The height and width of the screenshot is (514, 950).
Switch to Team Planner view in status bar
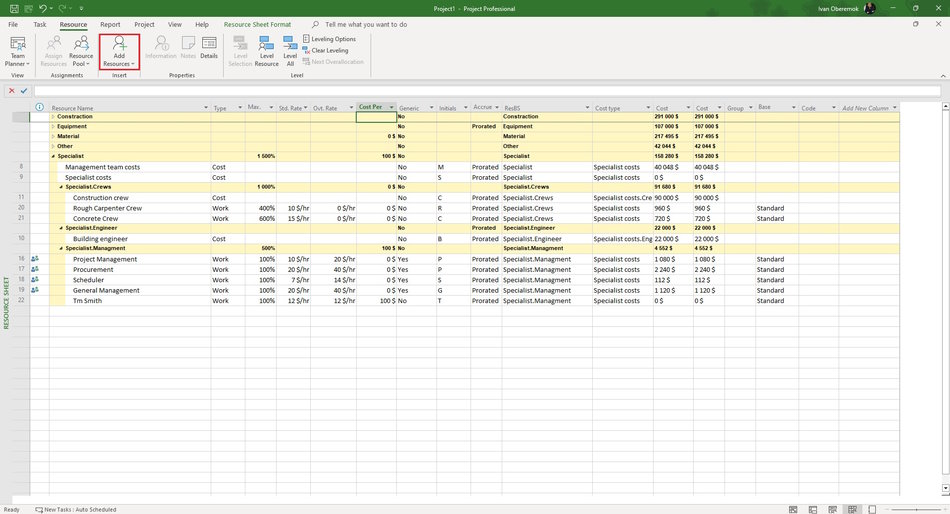(x=832, y=510)
